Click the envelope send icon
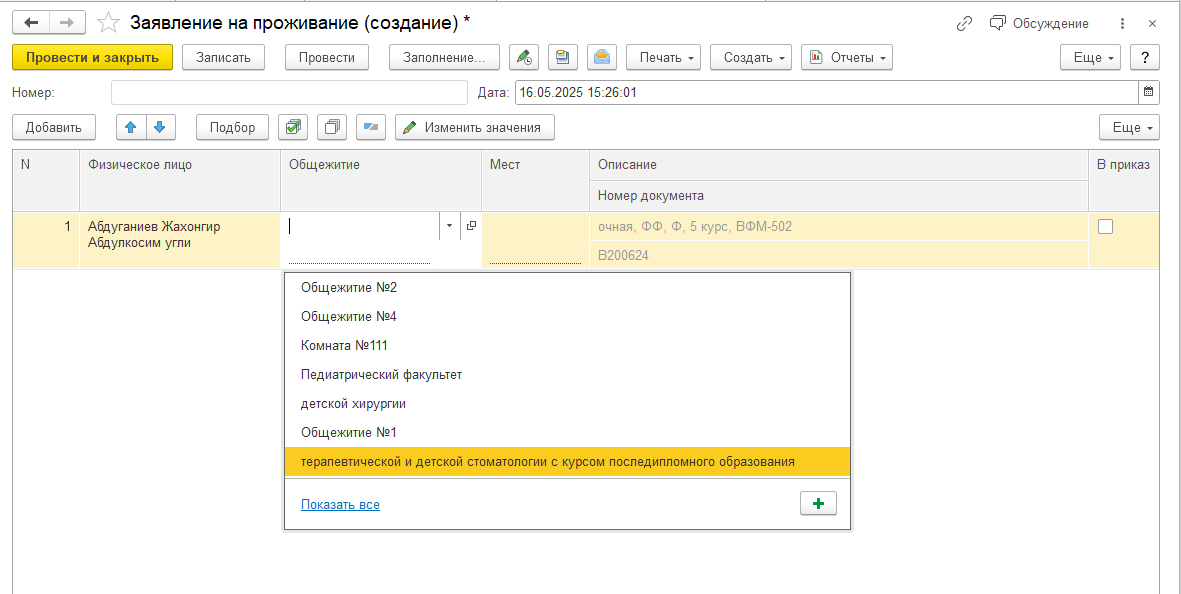 point(603,57)
